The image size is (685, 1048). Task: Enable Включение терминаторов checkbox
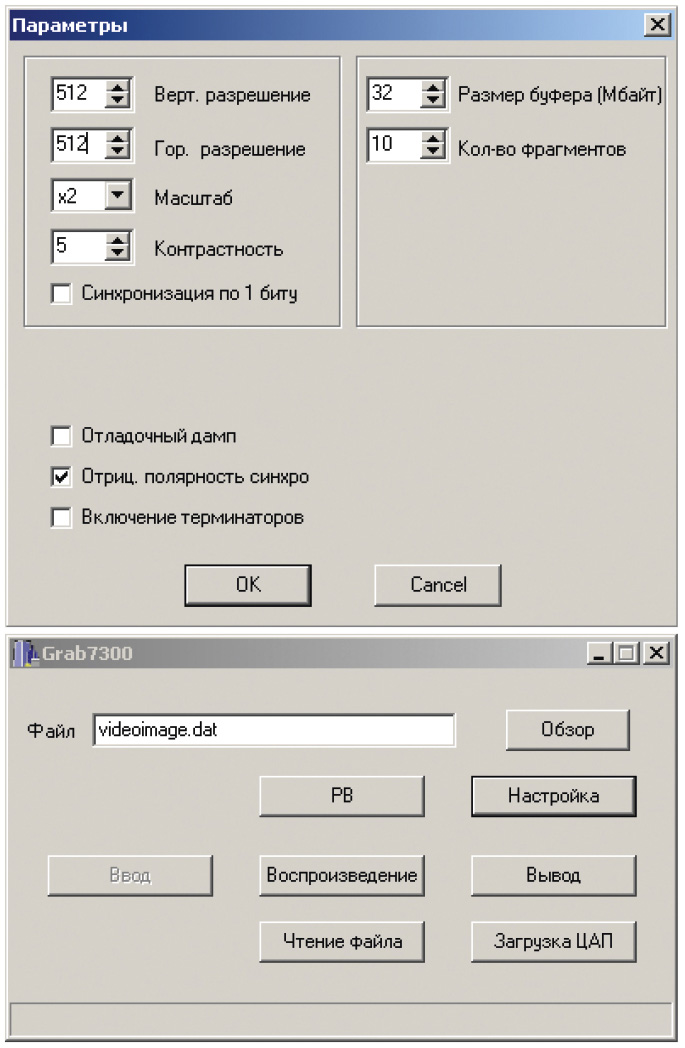61,517
